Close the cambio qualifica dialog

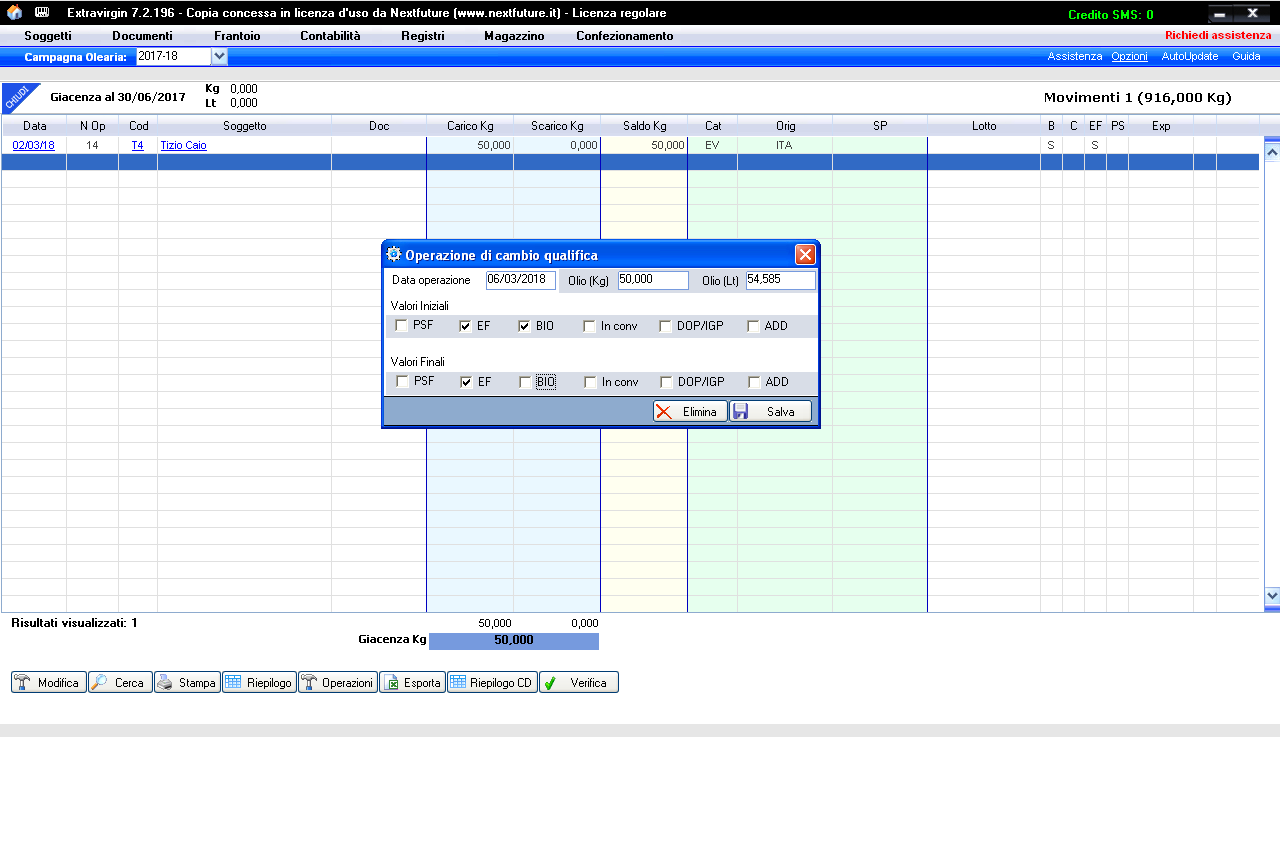[x=805, y=254]
